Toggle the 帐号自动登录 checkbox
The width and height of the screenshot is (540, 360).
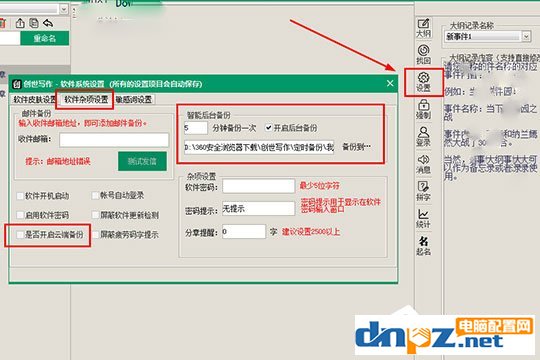coord(95,196)
